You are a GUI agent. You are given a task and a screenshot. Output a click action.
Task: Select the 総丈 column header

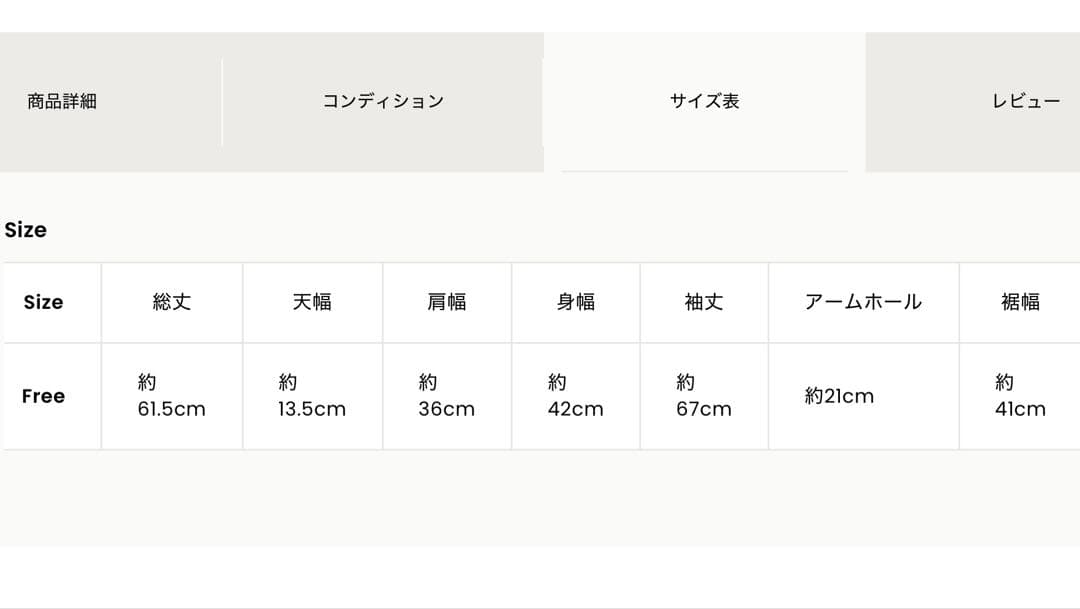coord(171,302)
